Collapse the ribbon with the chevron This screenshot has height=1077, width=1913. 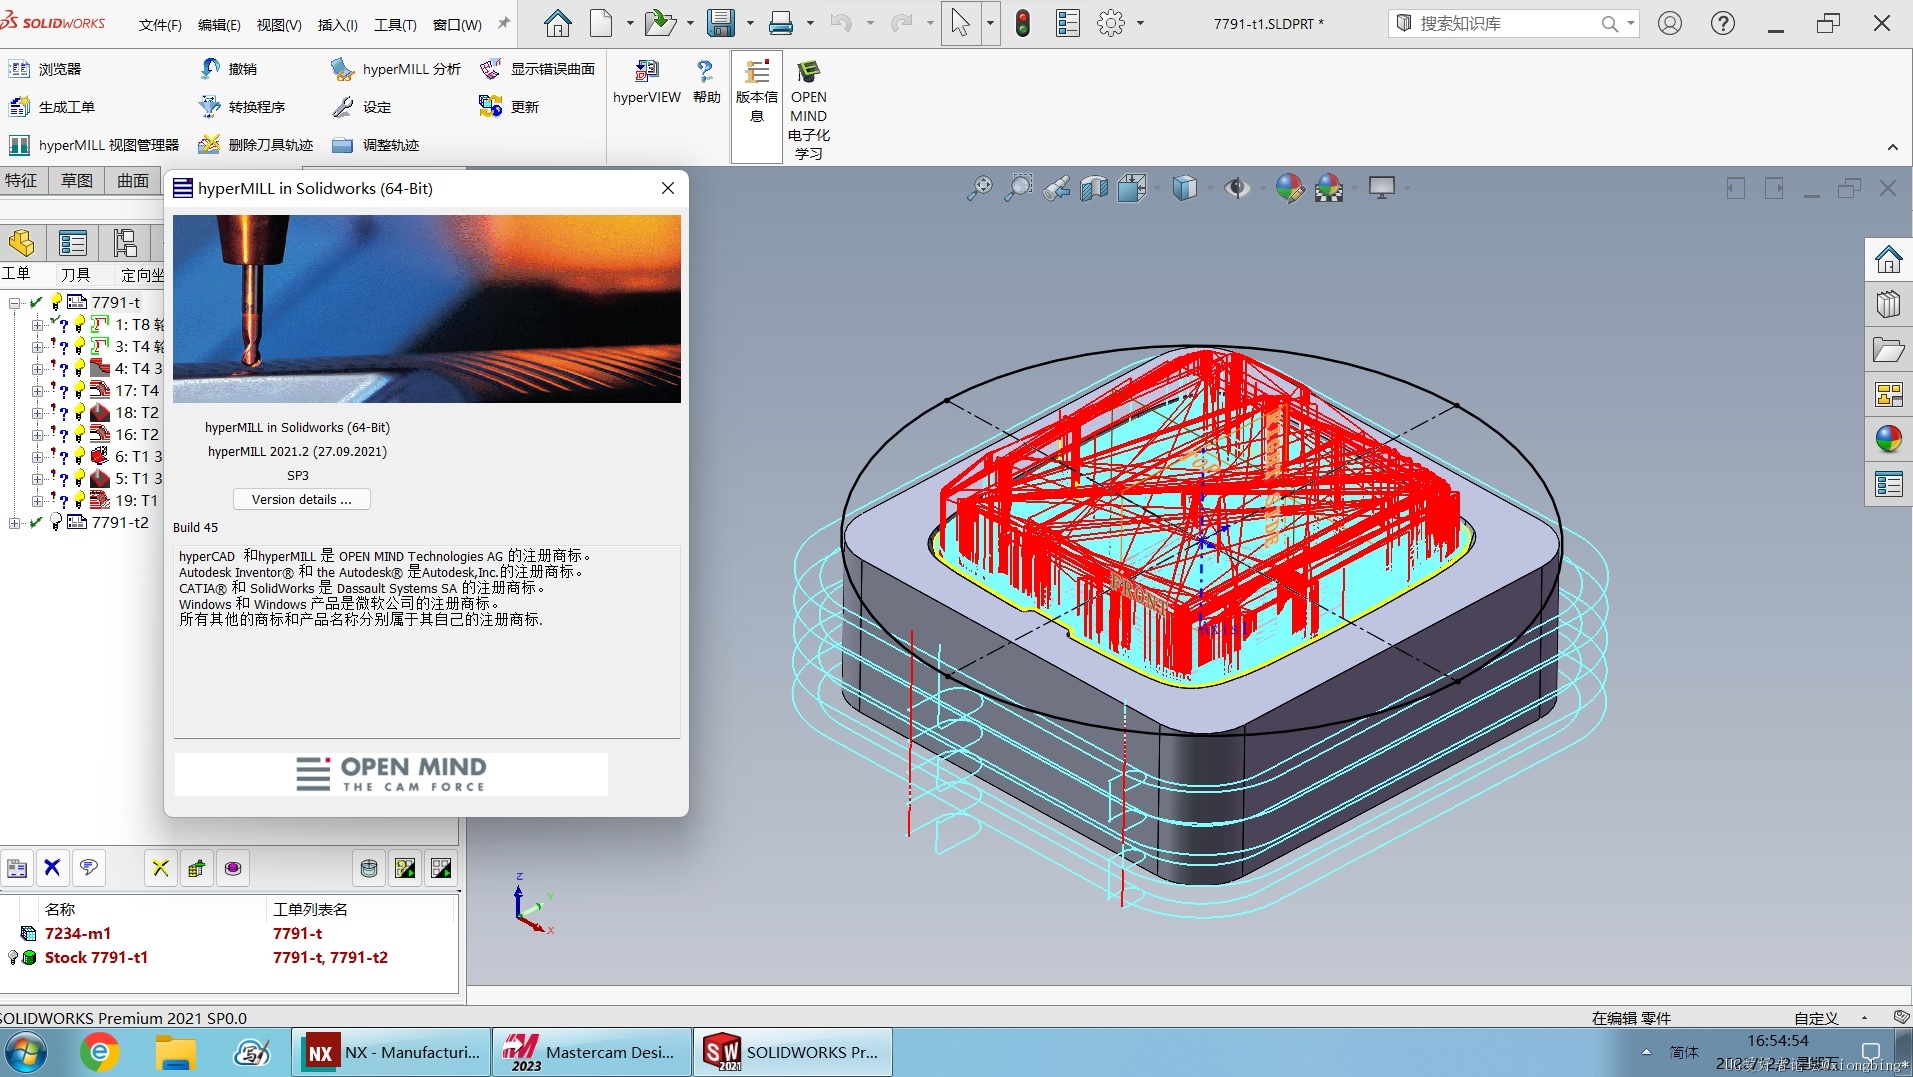(1892, 147)
